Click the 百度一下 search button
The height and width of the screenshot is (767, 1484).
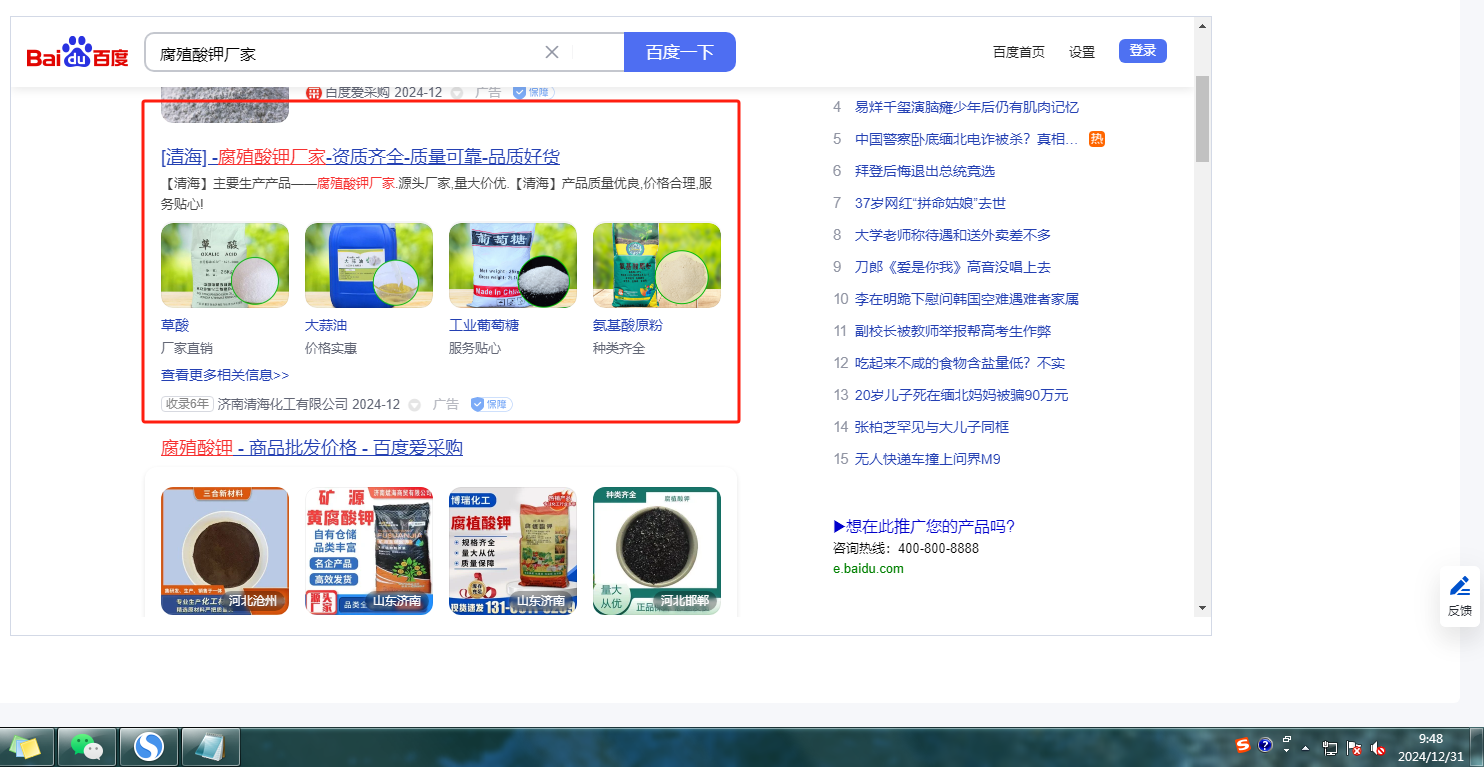[x=680, y=52]
